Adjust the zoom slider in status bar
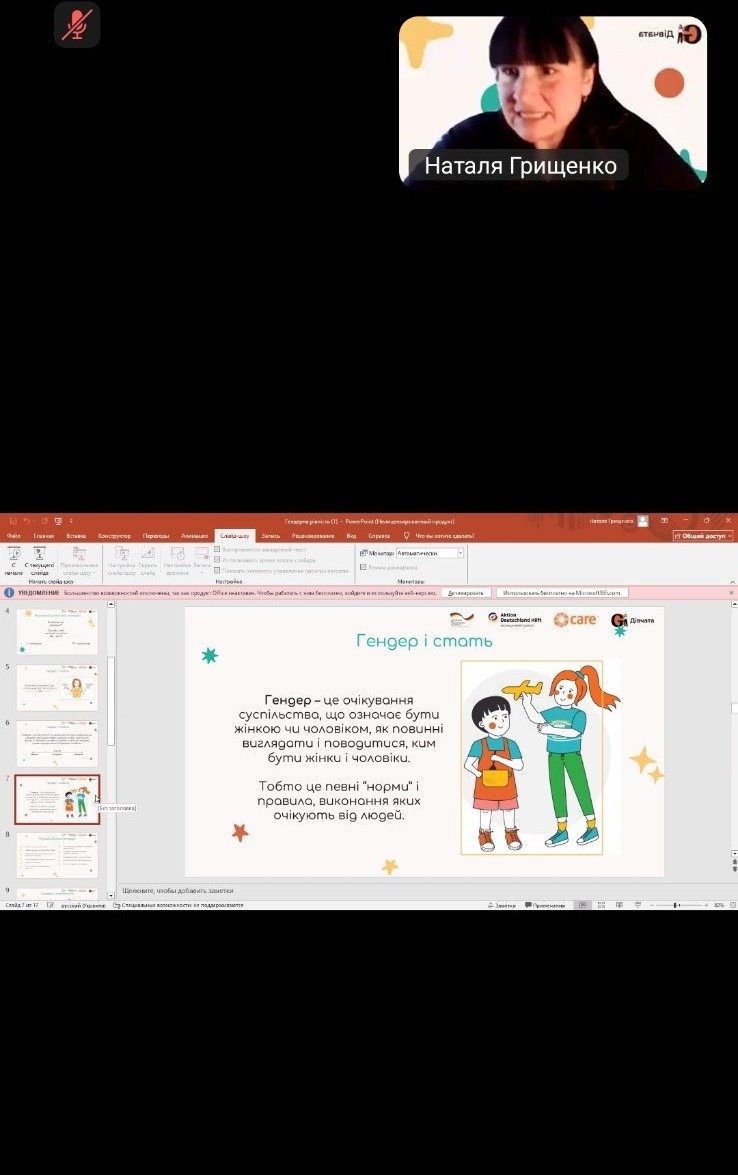 pos(677,905)
